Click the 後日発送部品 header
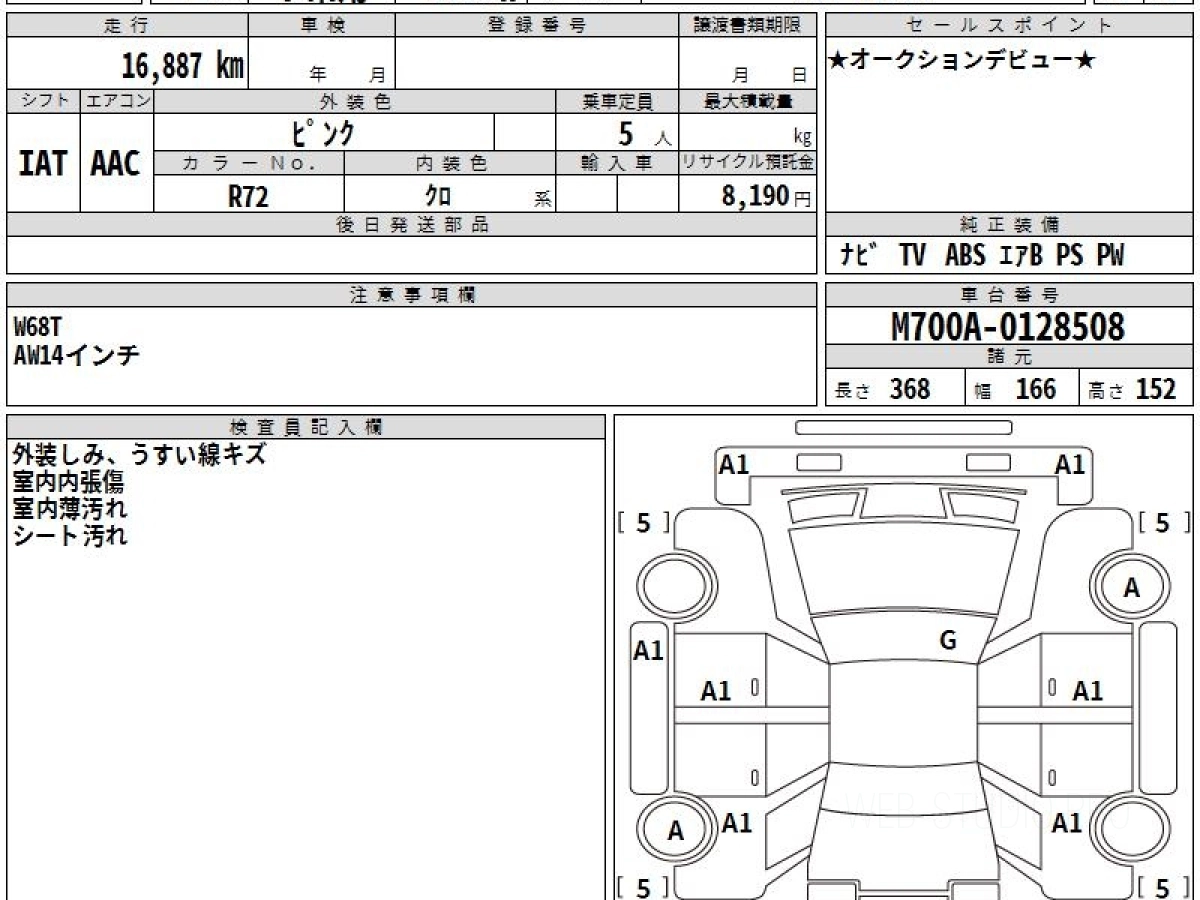This screenshot has height=900, width=1200. pyautogui.click(x=412, y=225)
